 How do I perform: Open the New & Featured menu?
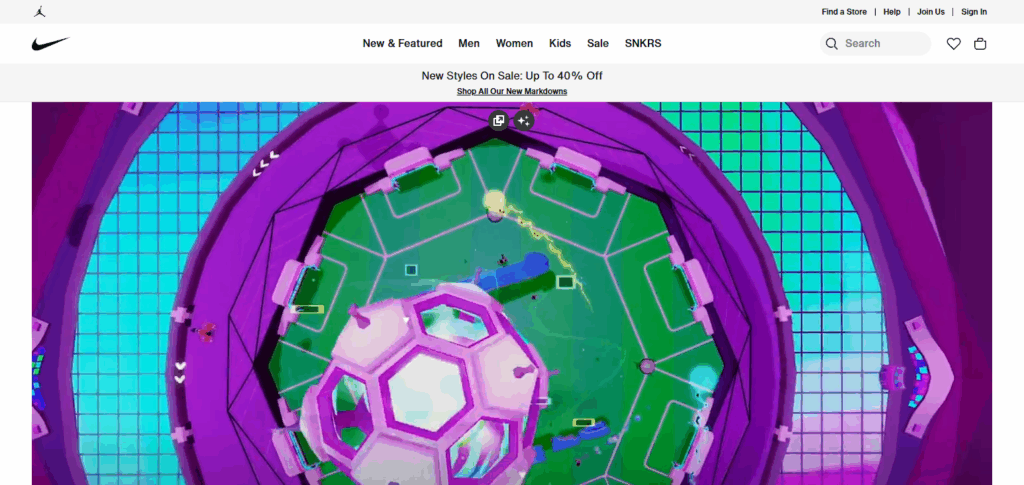(x=402, y=44)
